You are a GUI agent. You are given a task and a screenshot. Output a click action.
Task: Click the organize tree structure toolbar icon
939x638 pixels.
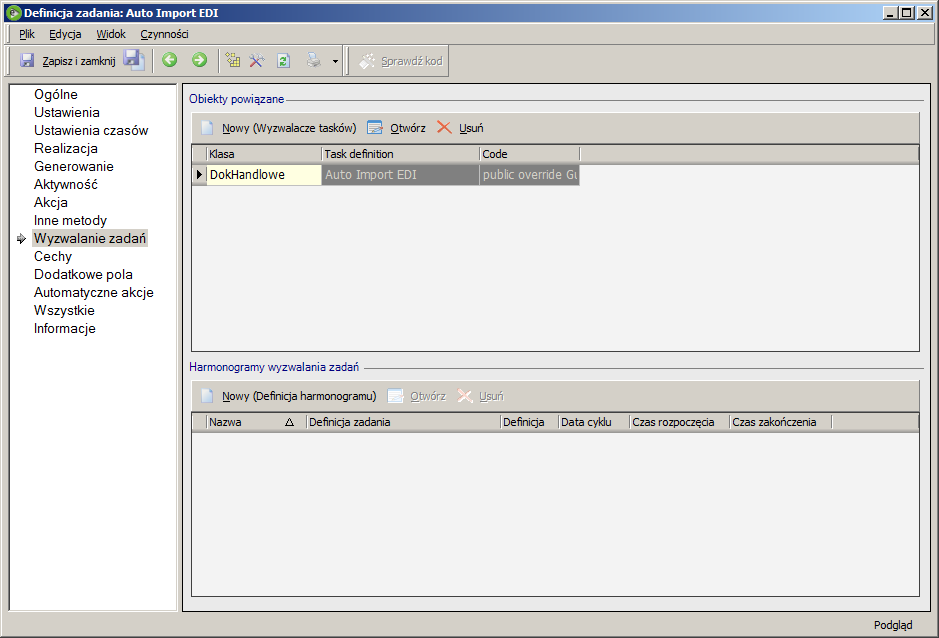[232, 60]
